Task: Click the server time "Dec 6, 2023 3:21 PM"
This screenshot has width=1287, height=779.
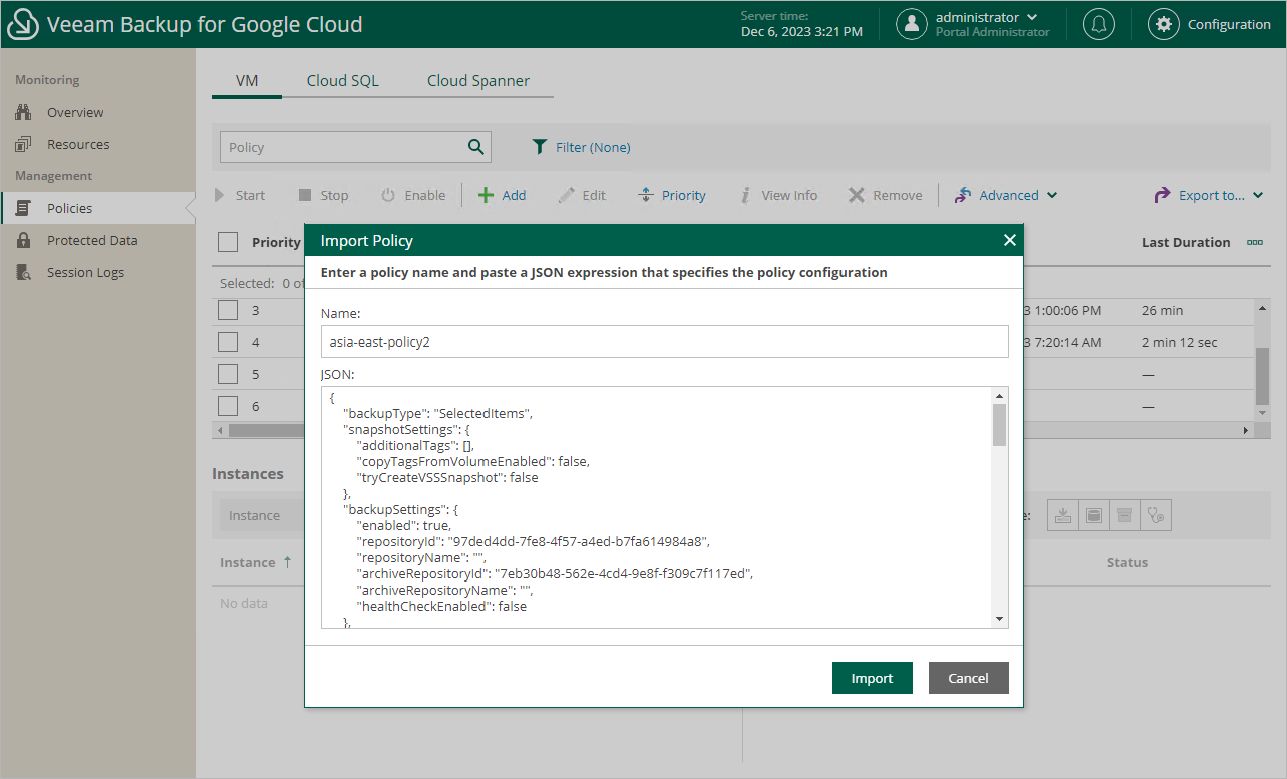Action: [802, 32]
